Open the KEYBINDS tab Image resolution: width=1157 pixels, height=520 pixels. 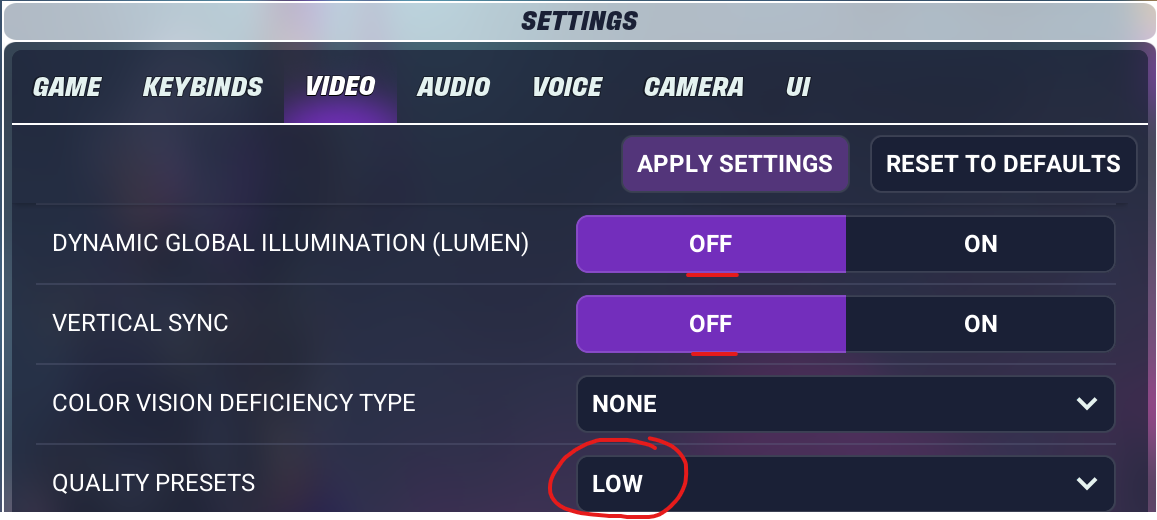(203, 87)
